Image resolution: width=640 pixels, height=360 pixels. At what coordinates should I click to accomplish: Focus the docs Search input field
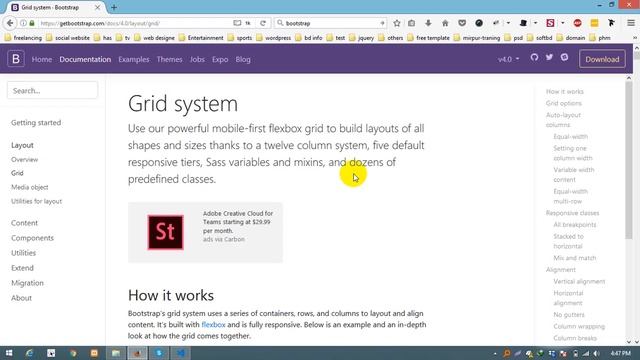[53, 91]
